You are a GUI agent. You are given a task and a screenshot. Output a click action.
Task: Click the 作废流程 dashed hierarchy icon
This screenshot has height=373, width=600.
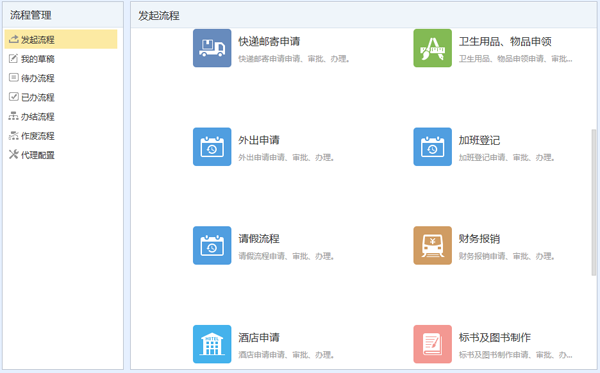[13, 135]
